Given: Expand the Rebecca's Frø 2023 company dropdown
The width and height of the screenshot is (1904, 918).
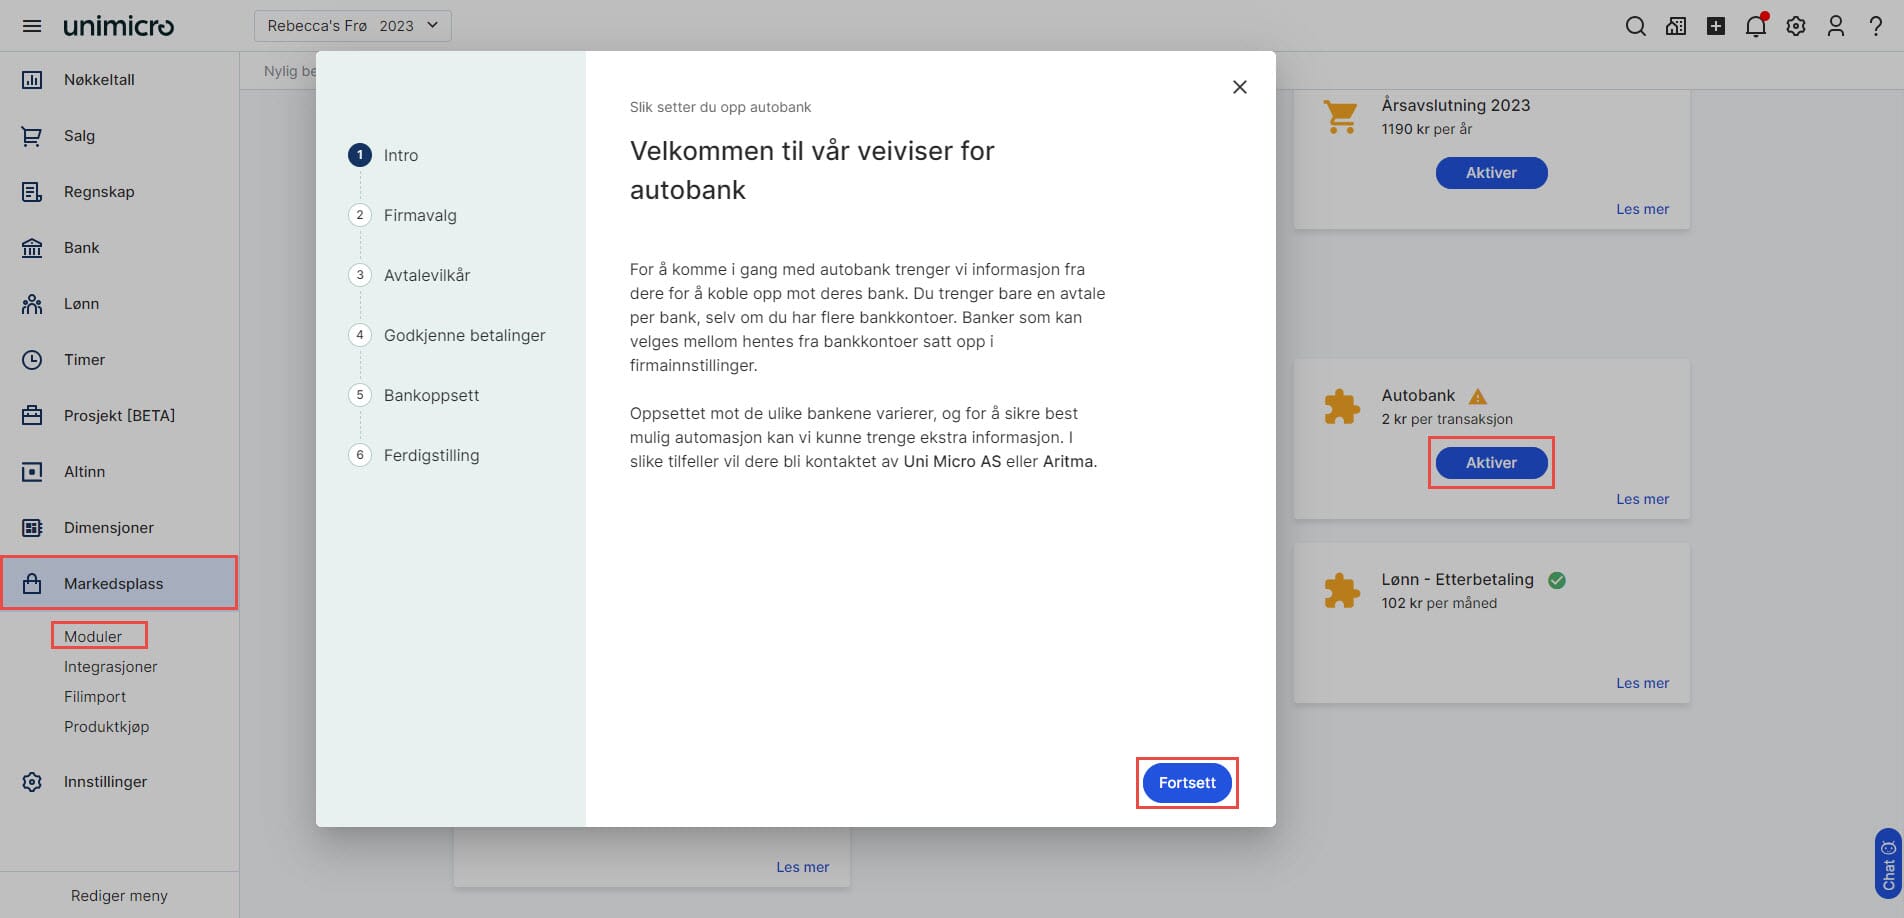Looking at the screenshot, I should 352,26.
